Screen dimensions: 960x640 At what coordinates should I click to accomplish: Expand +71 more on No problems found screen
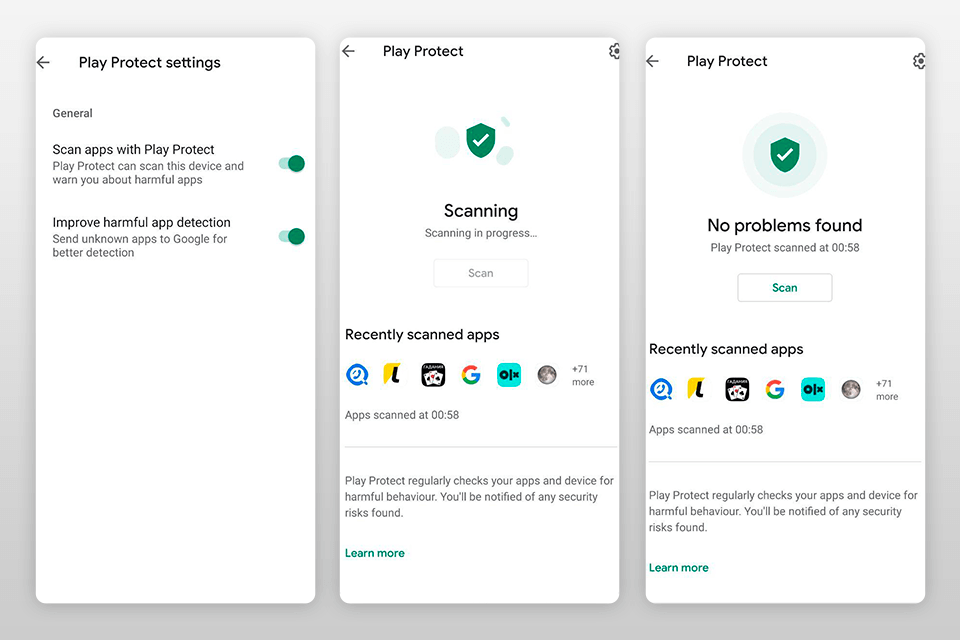tap(886, 389)
